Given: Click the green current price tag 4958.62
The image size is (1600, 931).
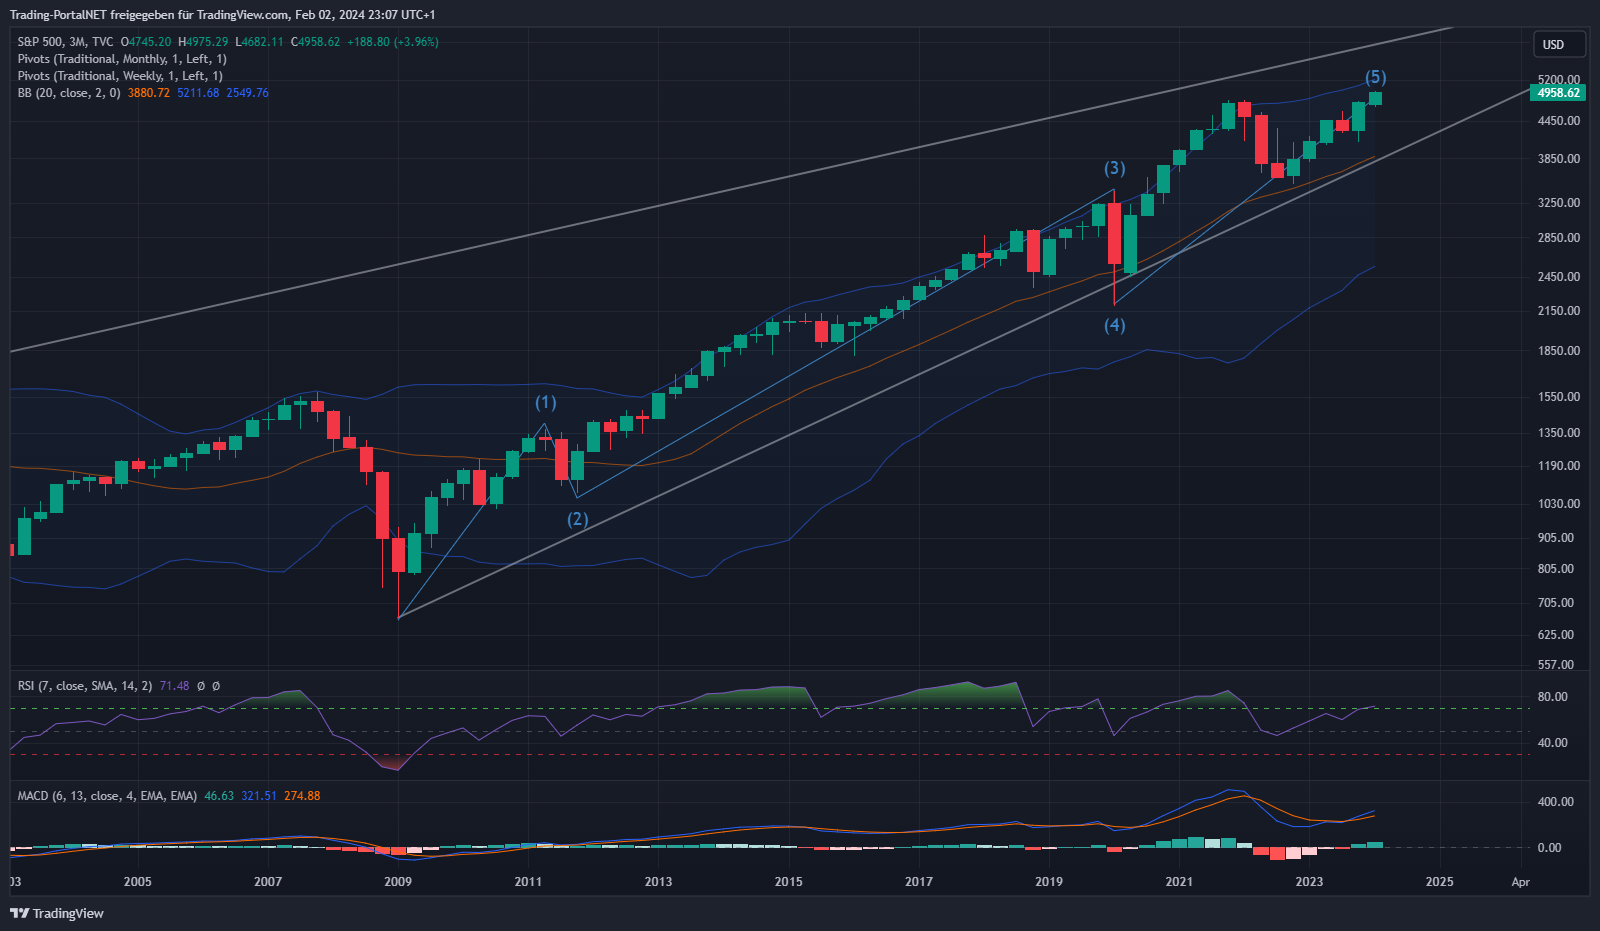Looking at the screenshot, I should pyautogui.click(x=1558, y=93).
